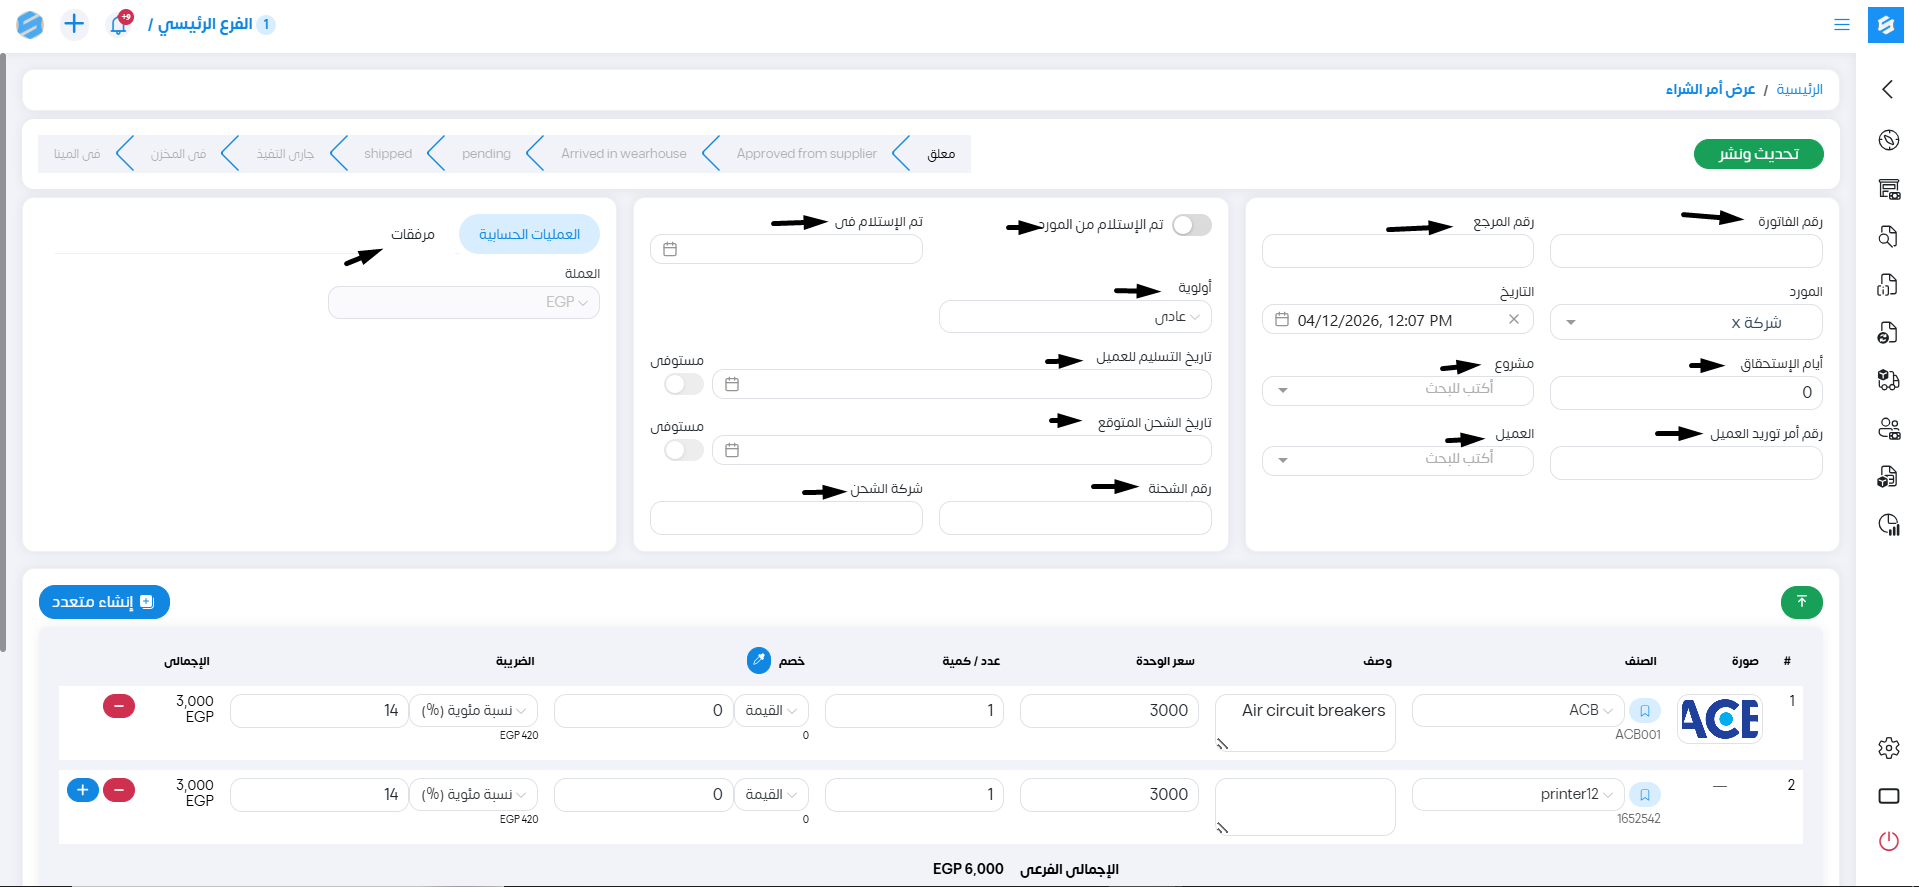Click the green scroll-to-top arrow button
This screenshot has height=887, width=1919.
click(1801, 602)
